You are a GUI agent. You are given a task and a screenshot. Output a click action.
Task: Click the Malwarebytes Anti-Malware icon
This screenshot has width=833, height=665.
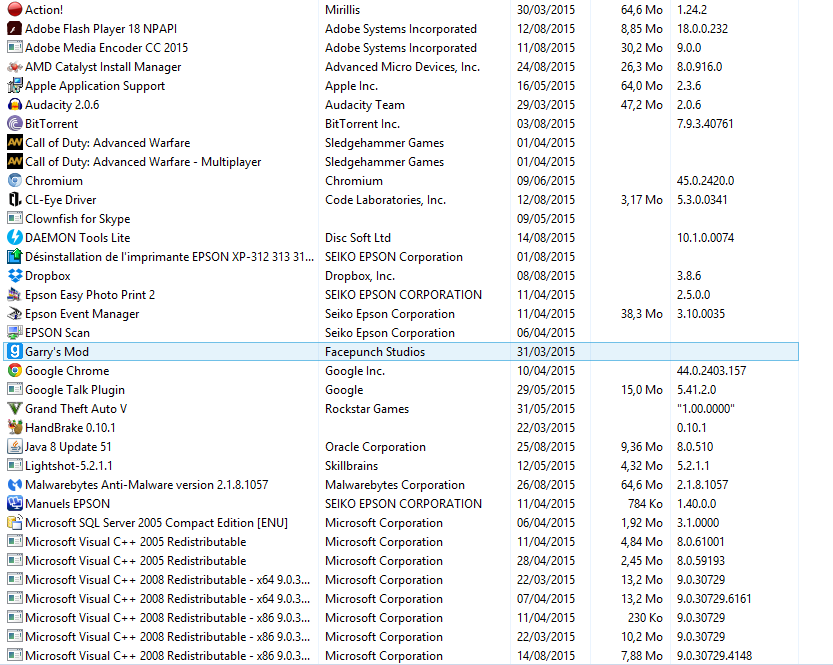(15, 484)
